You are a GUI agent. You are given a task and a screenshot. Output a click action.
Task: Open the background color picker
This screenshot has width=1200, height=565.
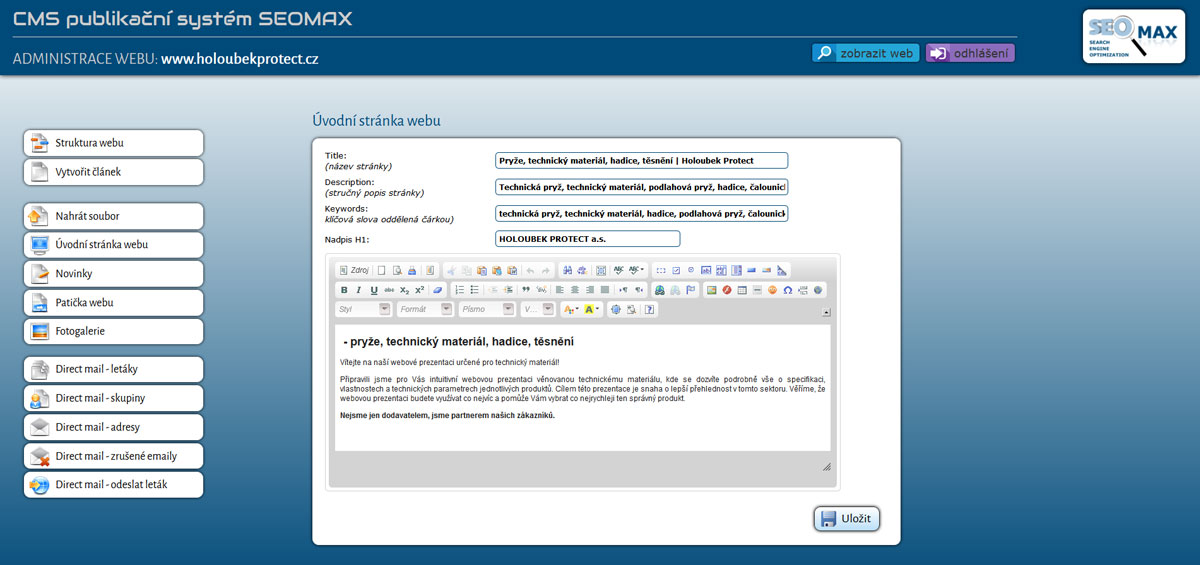[x=592, y=309]
